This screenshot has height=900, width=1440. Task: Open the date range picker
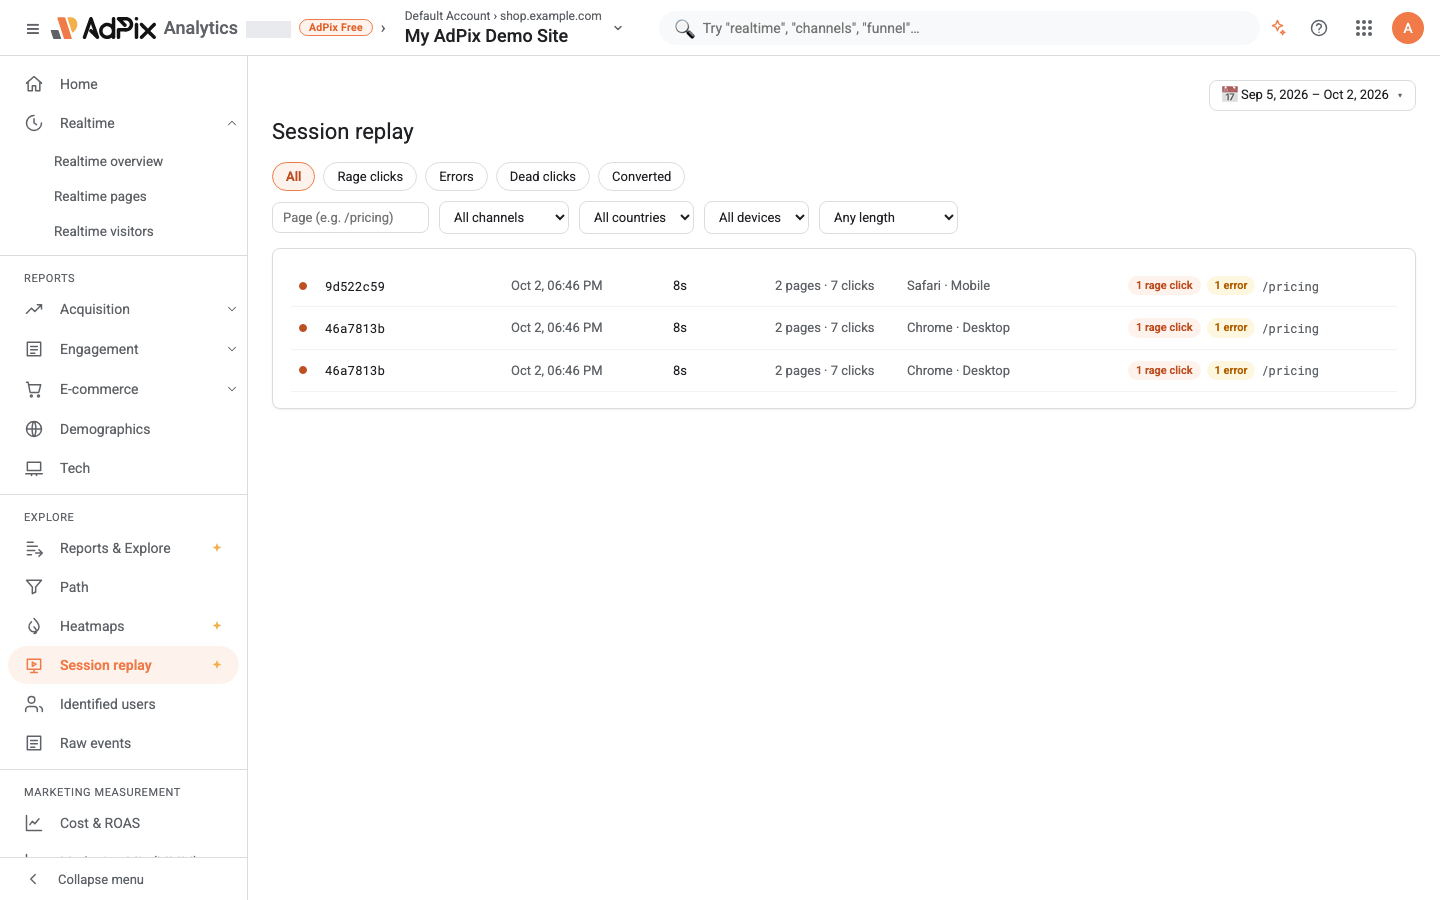tap(1312, 95)
